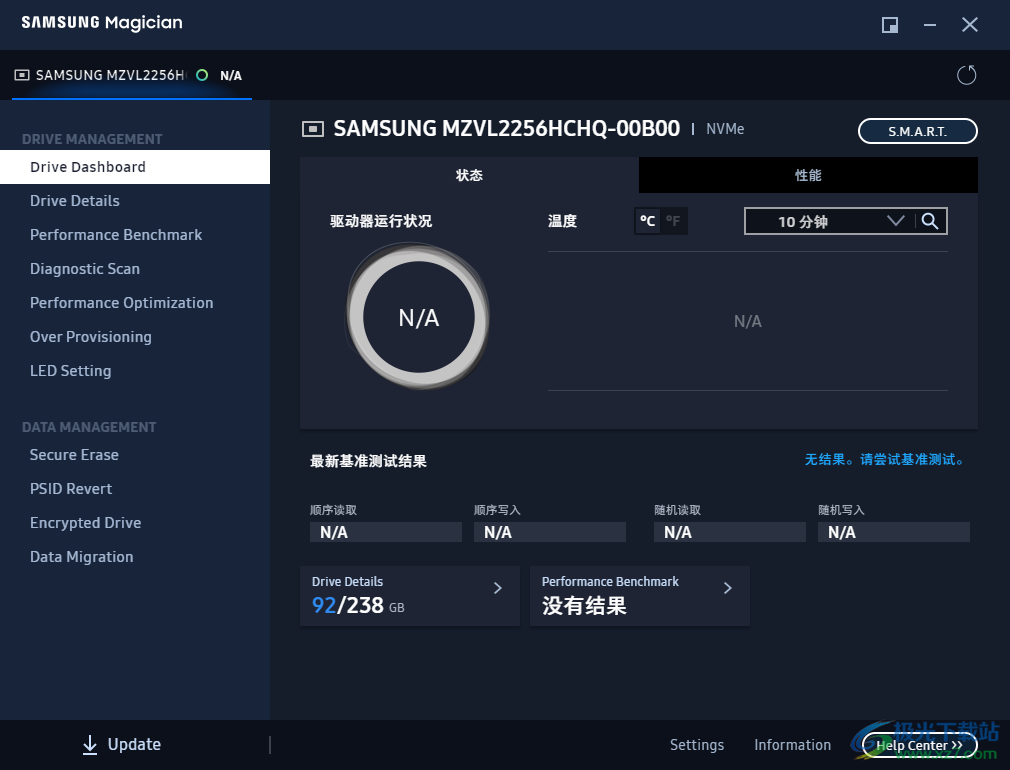This screenshot has height=770, width=1010.
Task: Click the 最新基准测试结果 heading
Action: pyautogui.click(x=368, y=461)
